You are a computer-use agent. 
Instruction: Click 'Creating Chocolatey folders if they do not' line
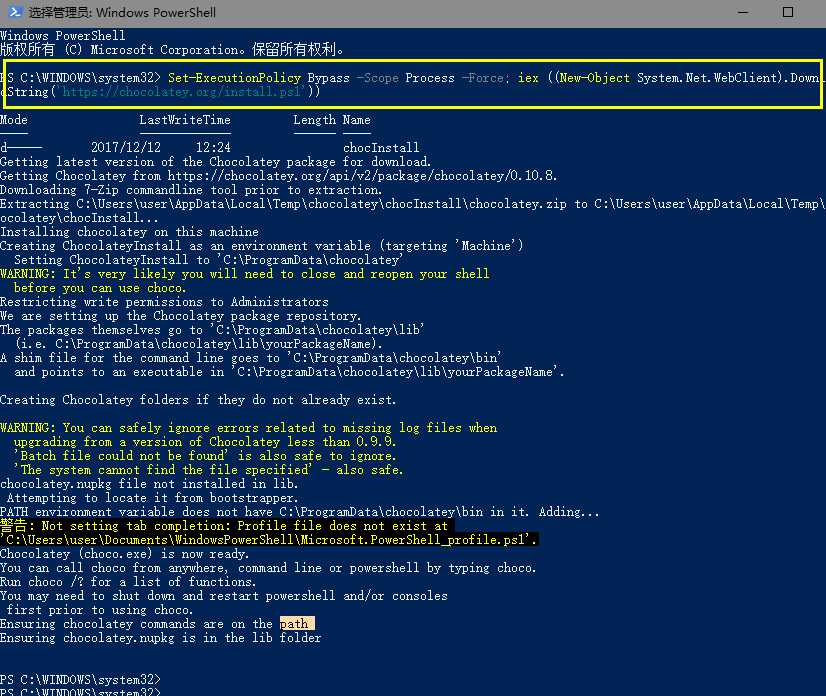click(198, 400)
